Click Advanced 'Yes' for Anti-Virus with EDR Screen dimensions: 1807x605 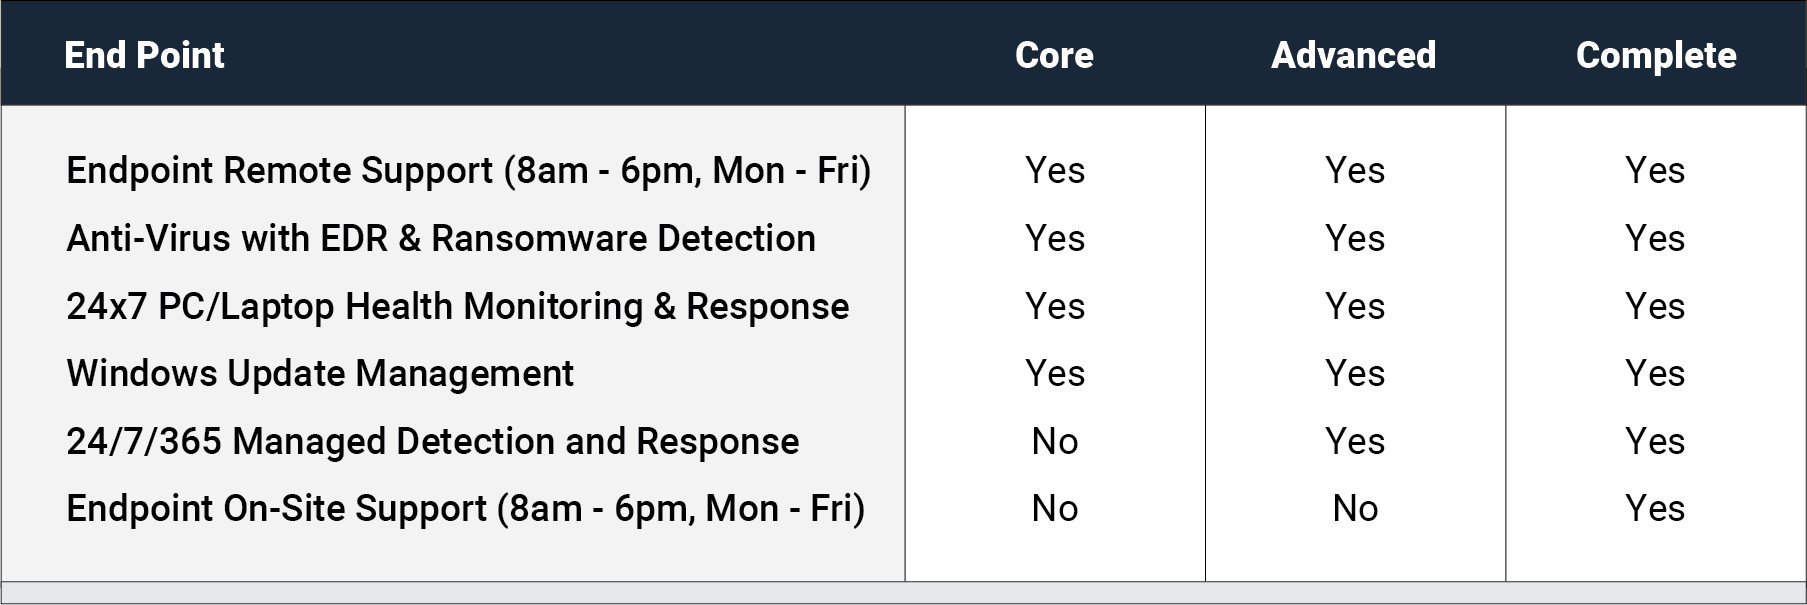pyautogui.click(x=1355, y=238)
